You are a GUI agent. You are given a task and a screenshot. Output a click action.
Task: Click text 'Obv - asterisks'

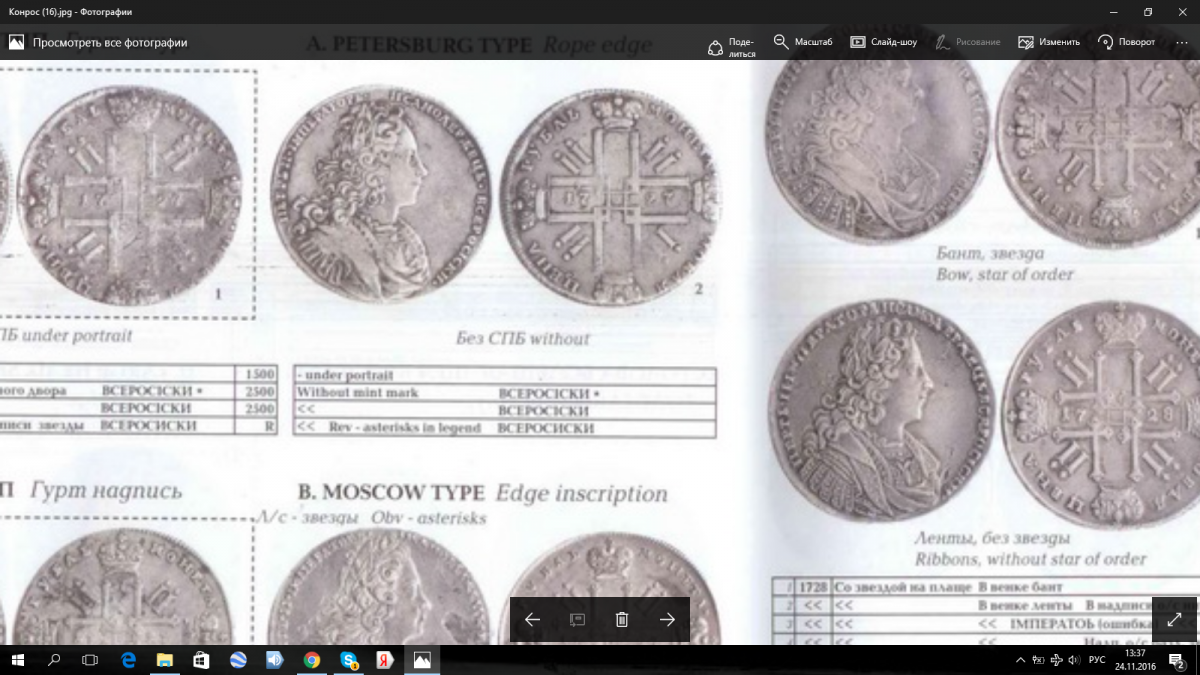[429, 518]
